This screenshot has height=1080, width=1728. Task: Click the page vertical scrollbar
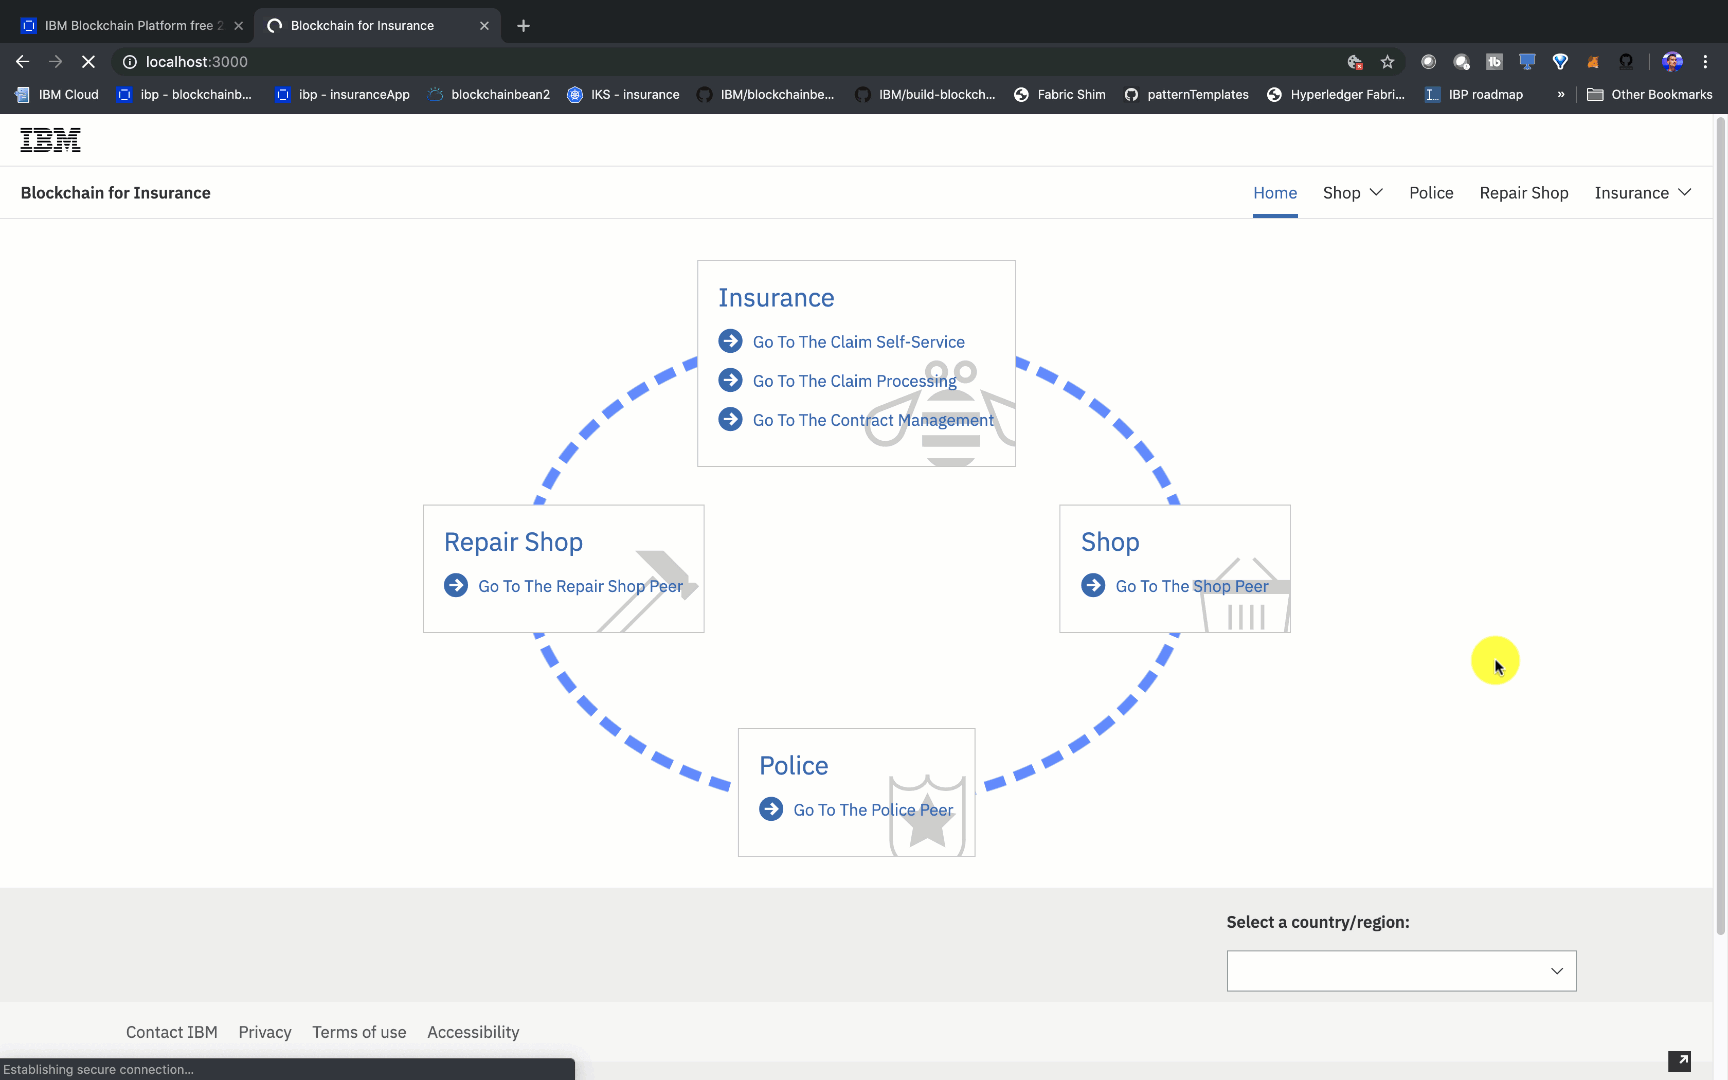(x=1720, y=525)
